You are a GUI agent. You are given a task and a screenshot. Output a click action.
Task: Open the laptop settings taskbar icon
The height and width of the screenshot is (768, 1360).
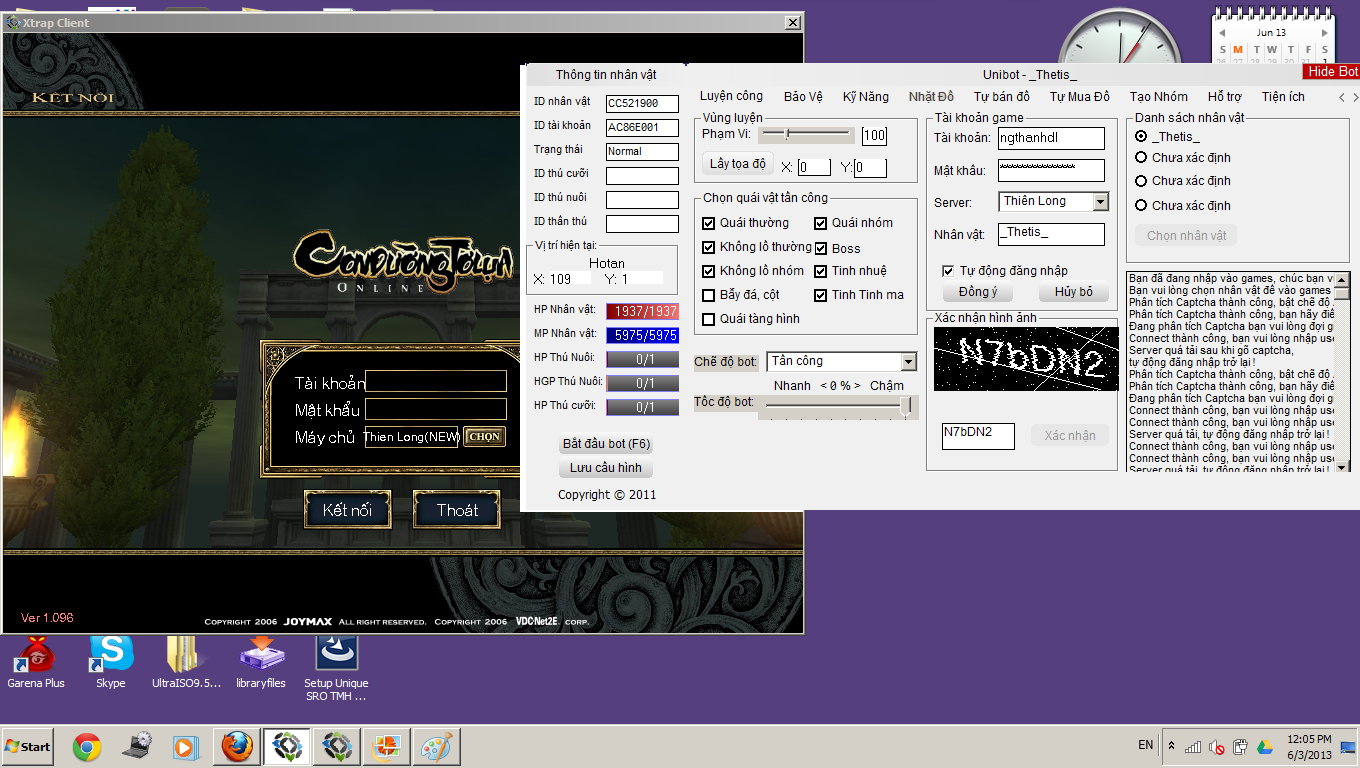click(137, 747)
